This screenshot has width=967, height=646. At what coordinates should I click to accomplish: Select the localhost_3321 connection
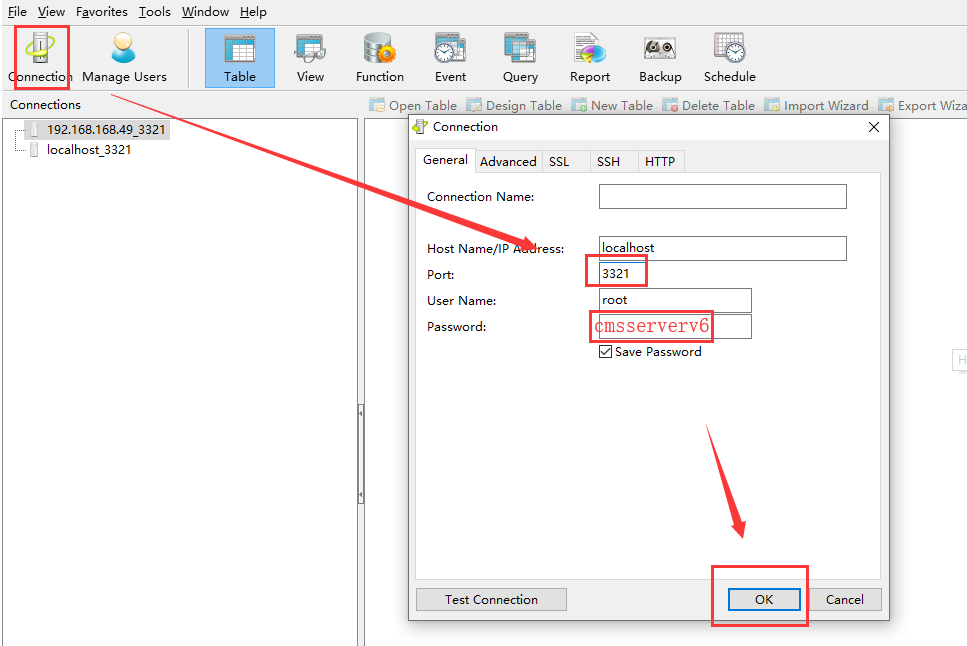[x=88, y=149]
